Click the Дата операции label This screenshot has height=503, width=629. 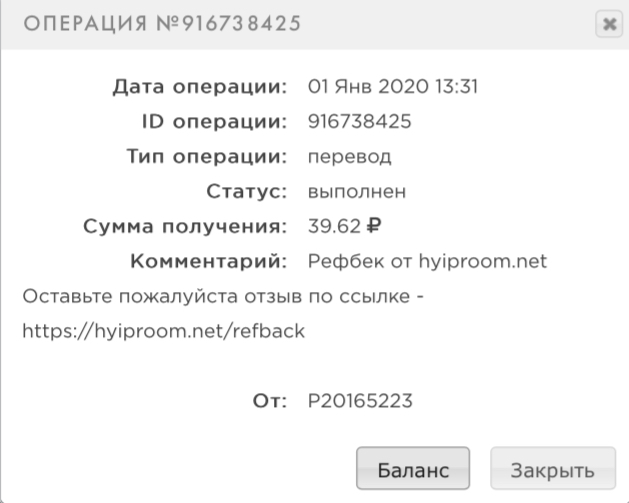[200, 87]
